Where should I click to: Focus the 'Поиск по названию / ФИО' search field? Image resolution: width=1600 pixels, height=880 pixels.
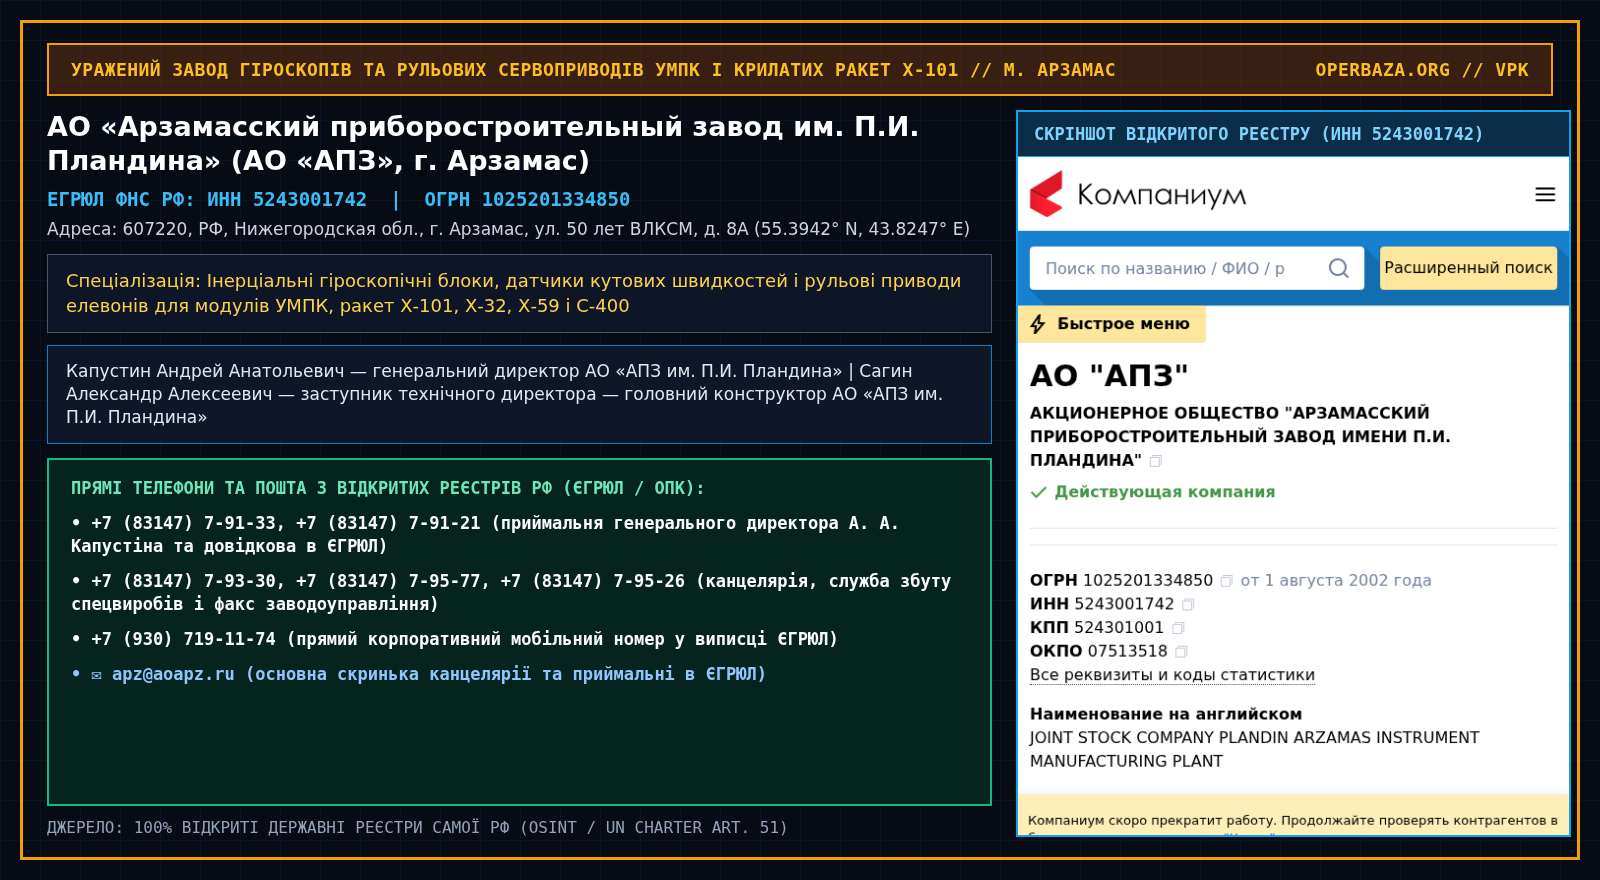pos(1197,268)
